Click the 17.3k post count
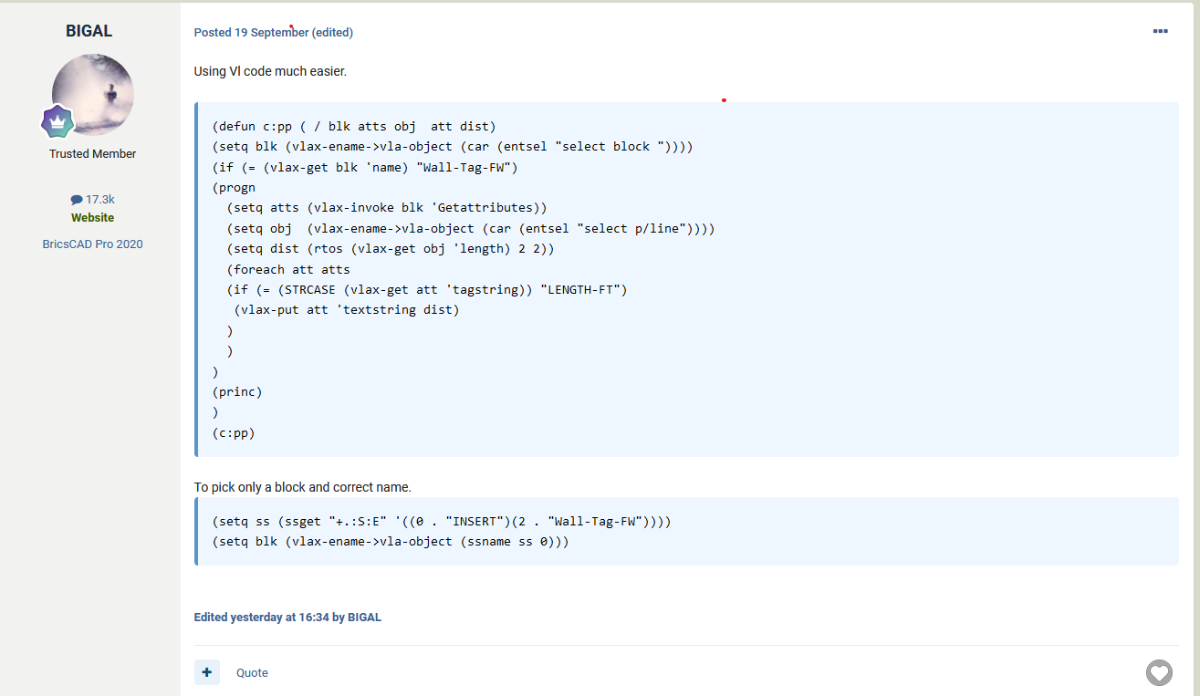This screenshot has width=1200, height=696. (100, 200)
